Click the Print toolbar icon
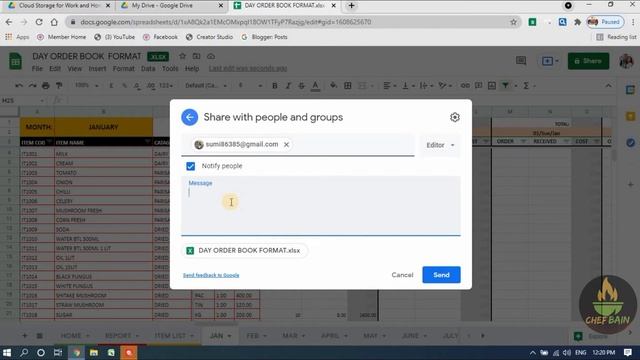The width and height of the screenshot is (640, 360). tap(46, 86)
